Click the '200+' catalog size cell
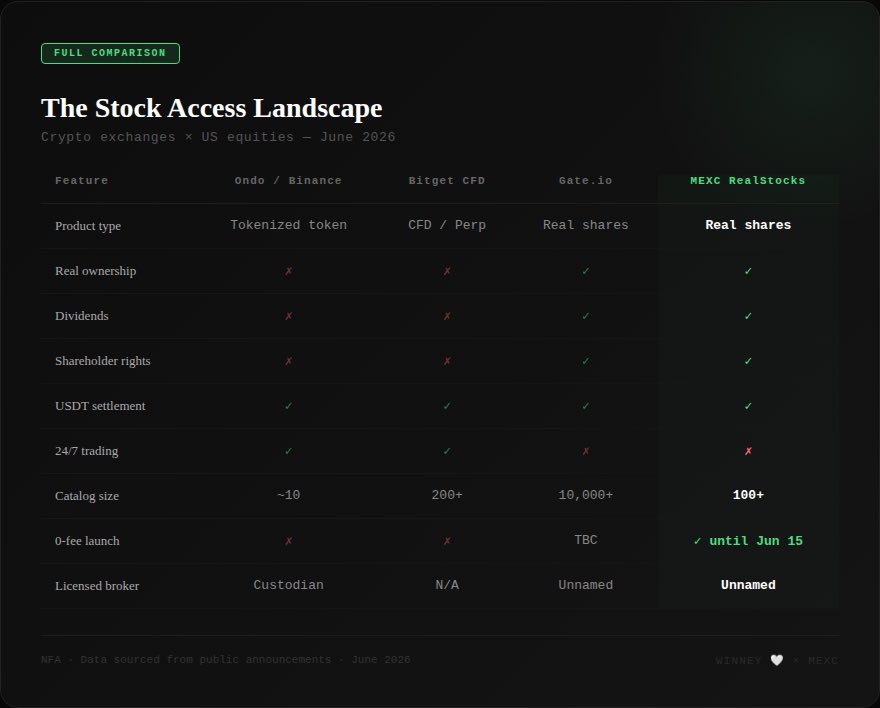The width and height of the screenshot is (880, 708). click(447, 495)
